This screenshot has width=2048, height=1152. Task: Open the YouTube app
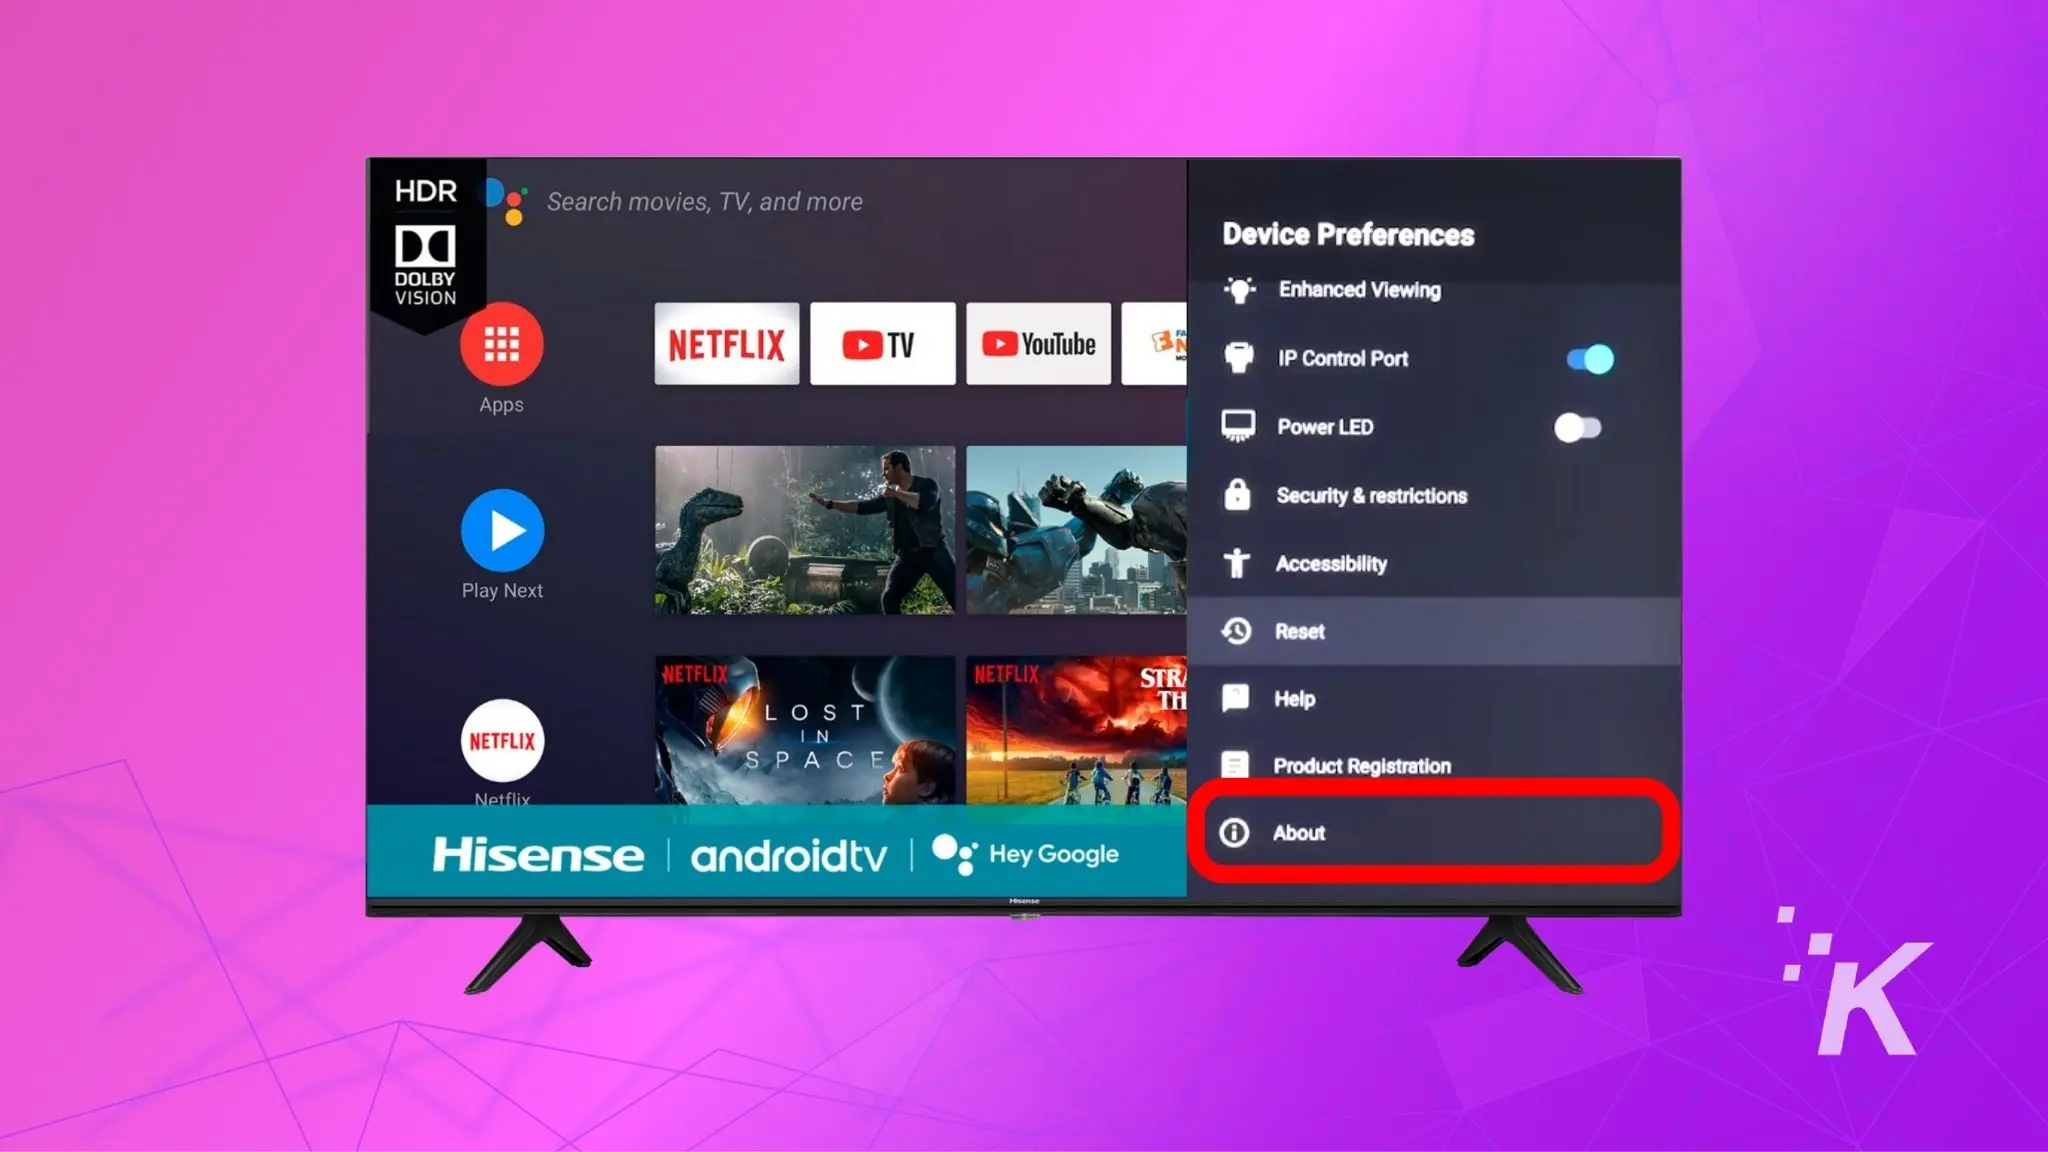(1038, 345)
